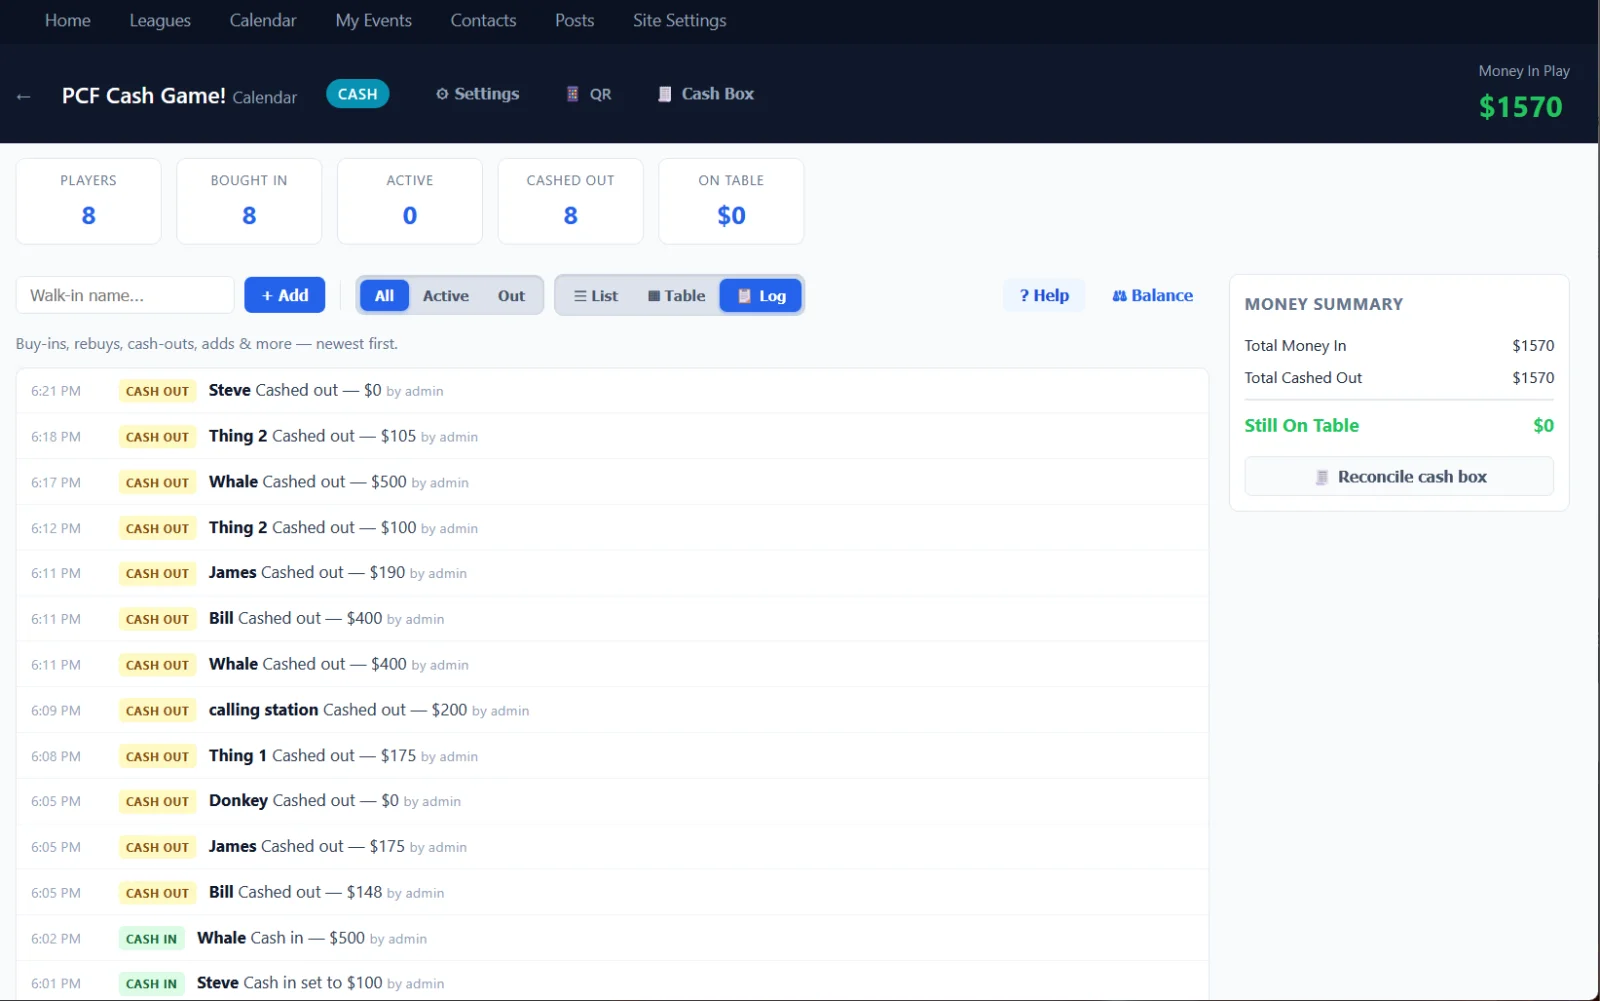Viewport: 1600px width, 1001px height.
Task: Select the ON TABLE $0 card
Action: point(731,201)
